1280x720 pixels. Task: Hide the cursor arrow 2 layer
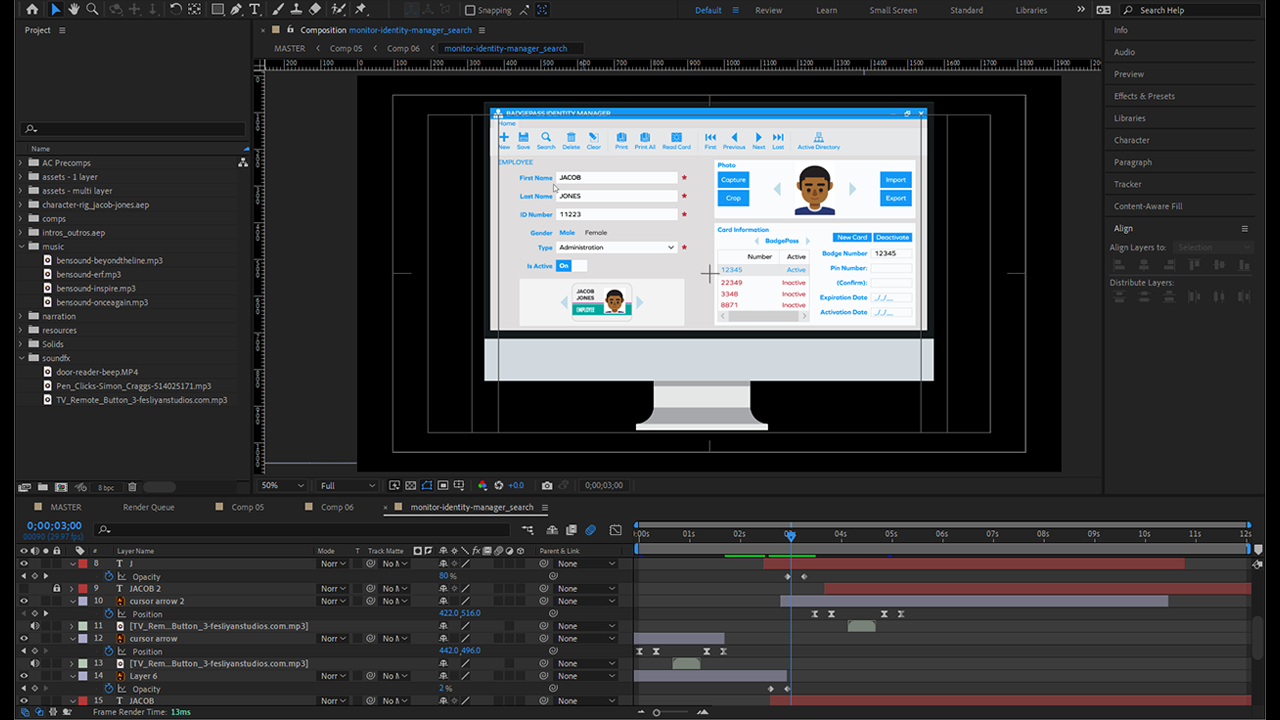pos(24,601)
